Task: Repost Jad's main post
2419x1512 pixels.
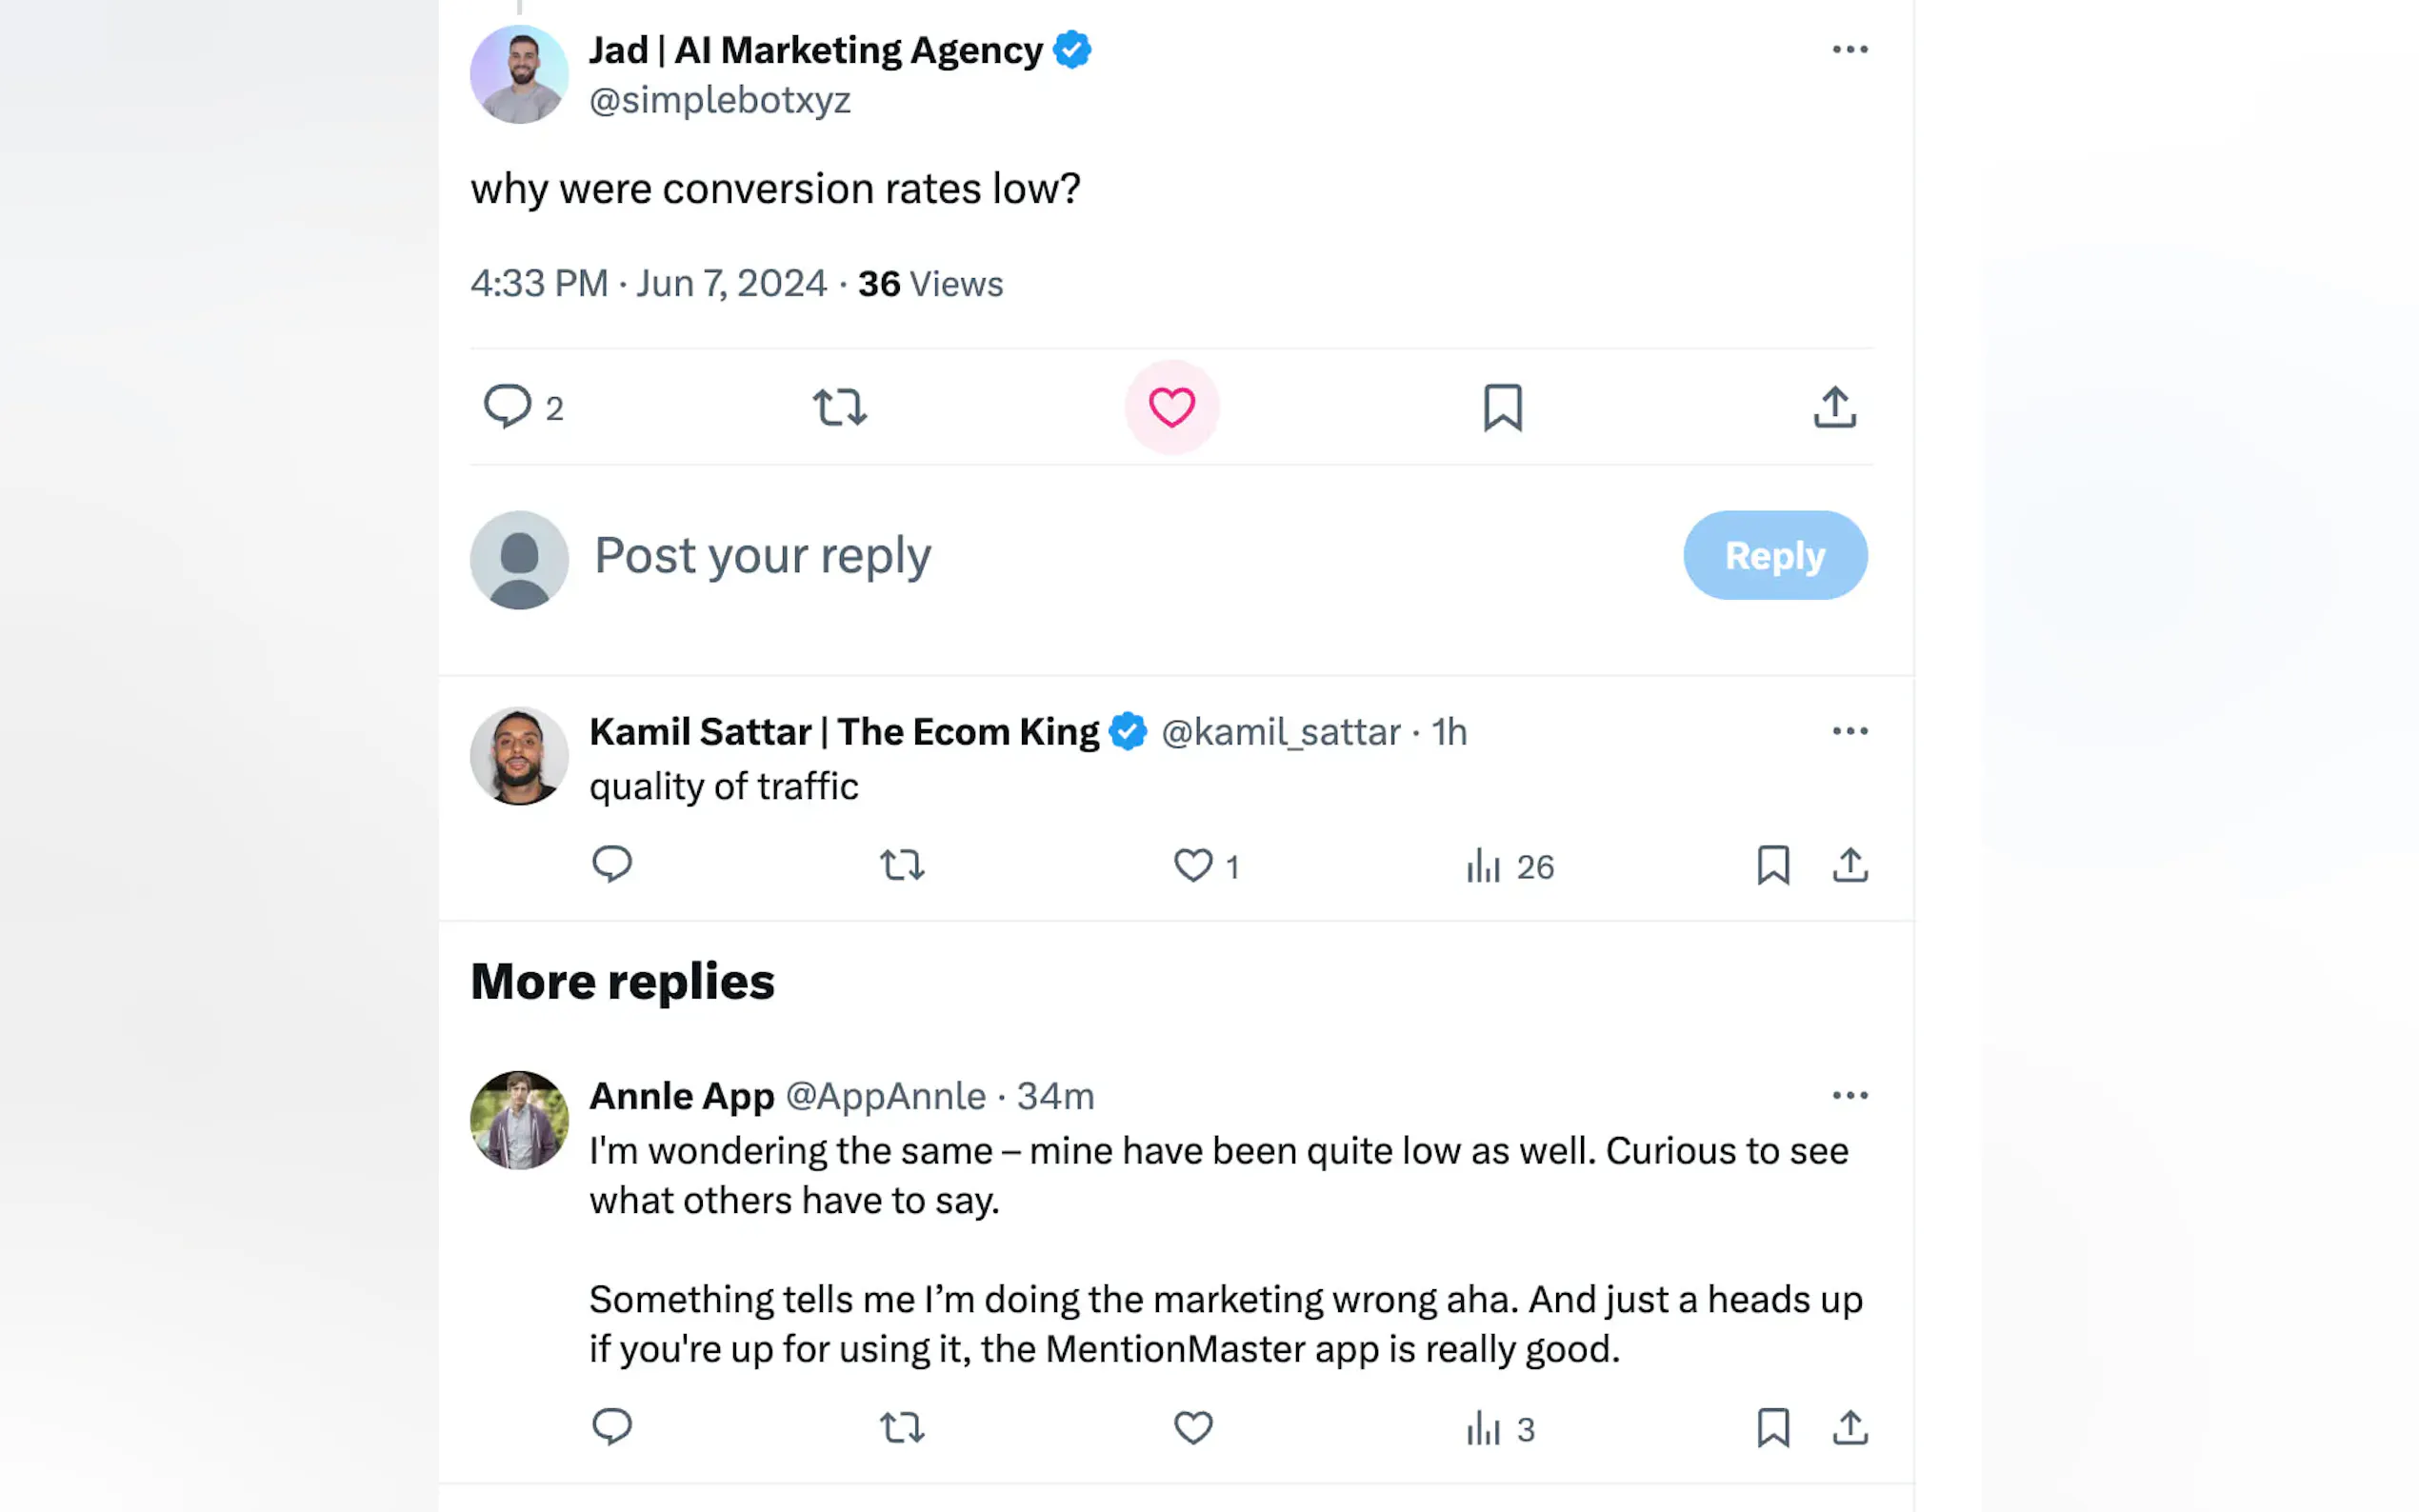Action: pos(839,407)
